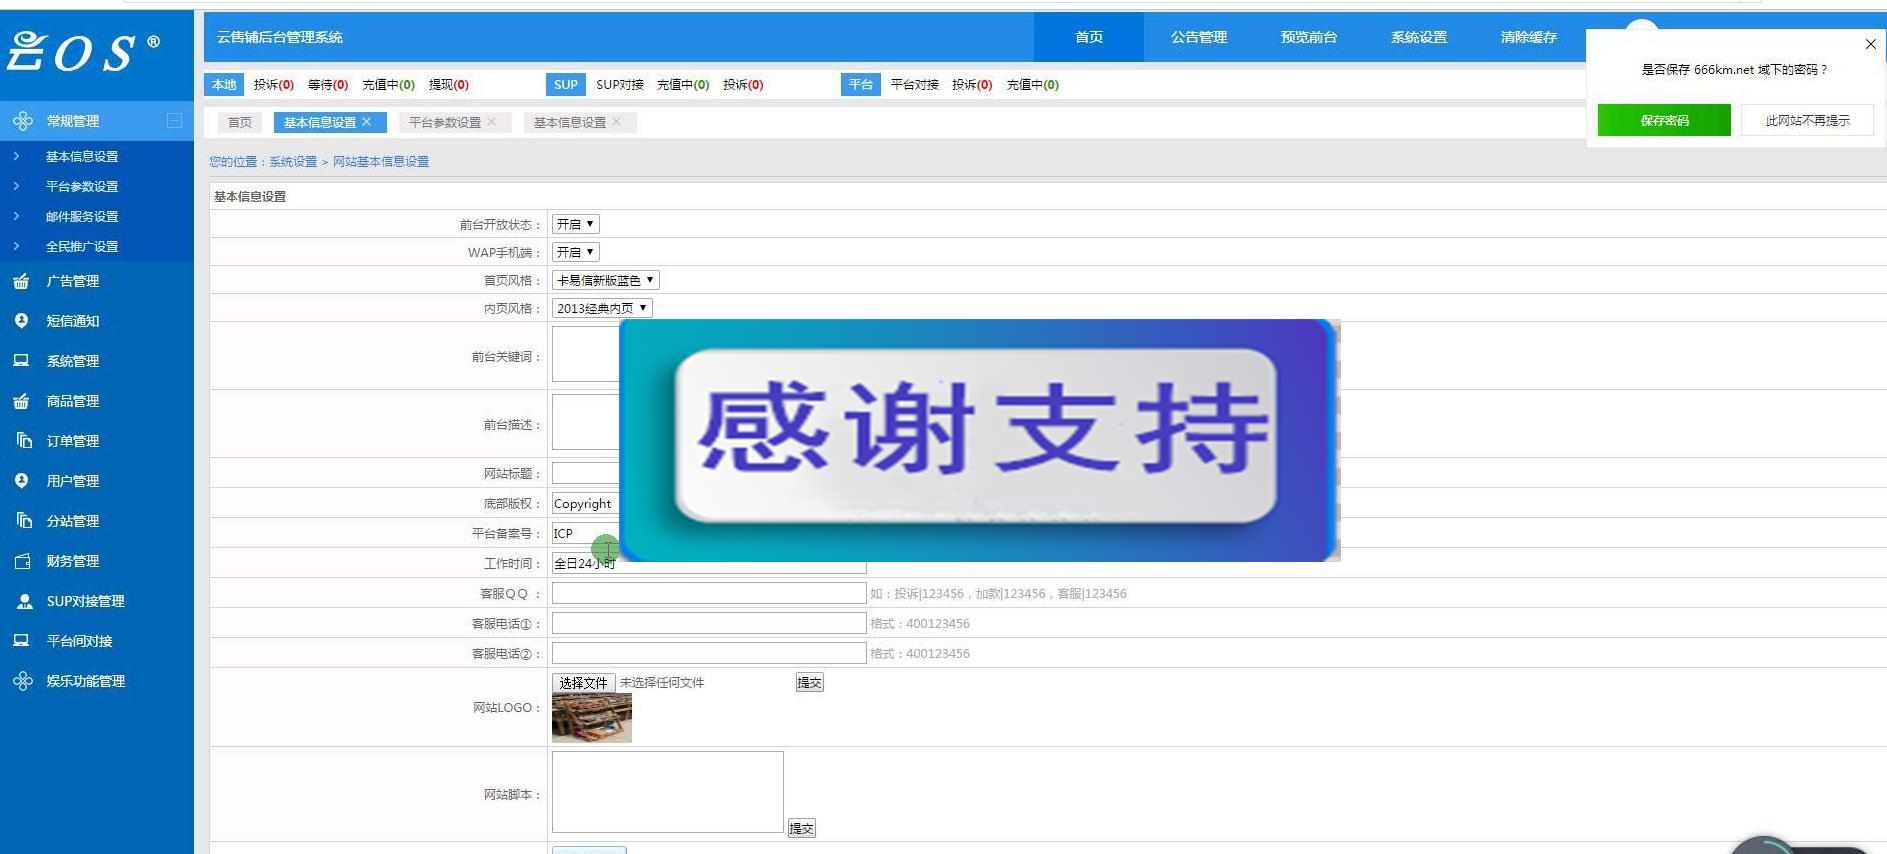The width and height of the screenshot is (1887, 854).
Task: Collapse the 常规管理 sidebar section
Action: 174,121
